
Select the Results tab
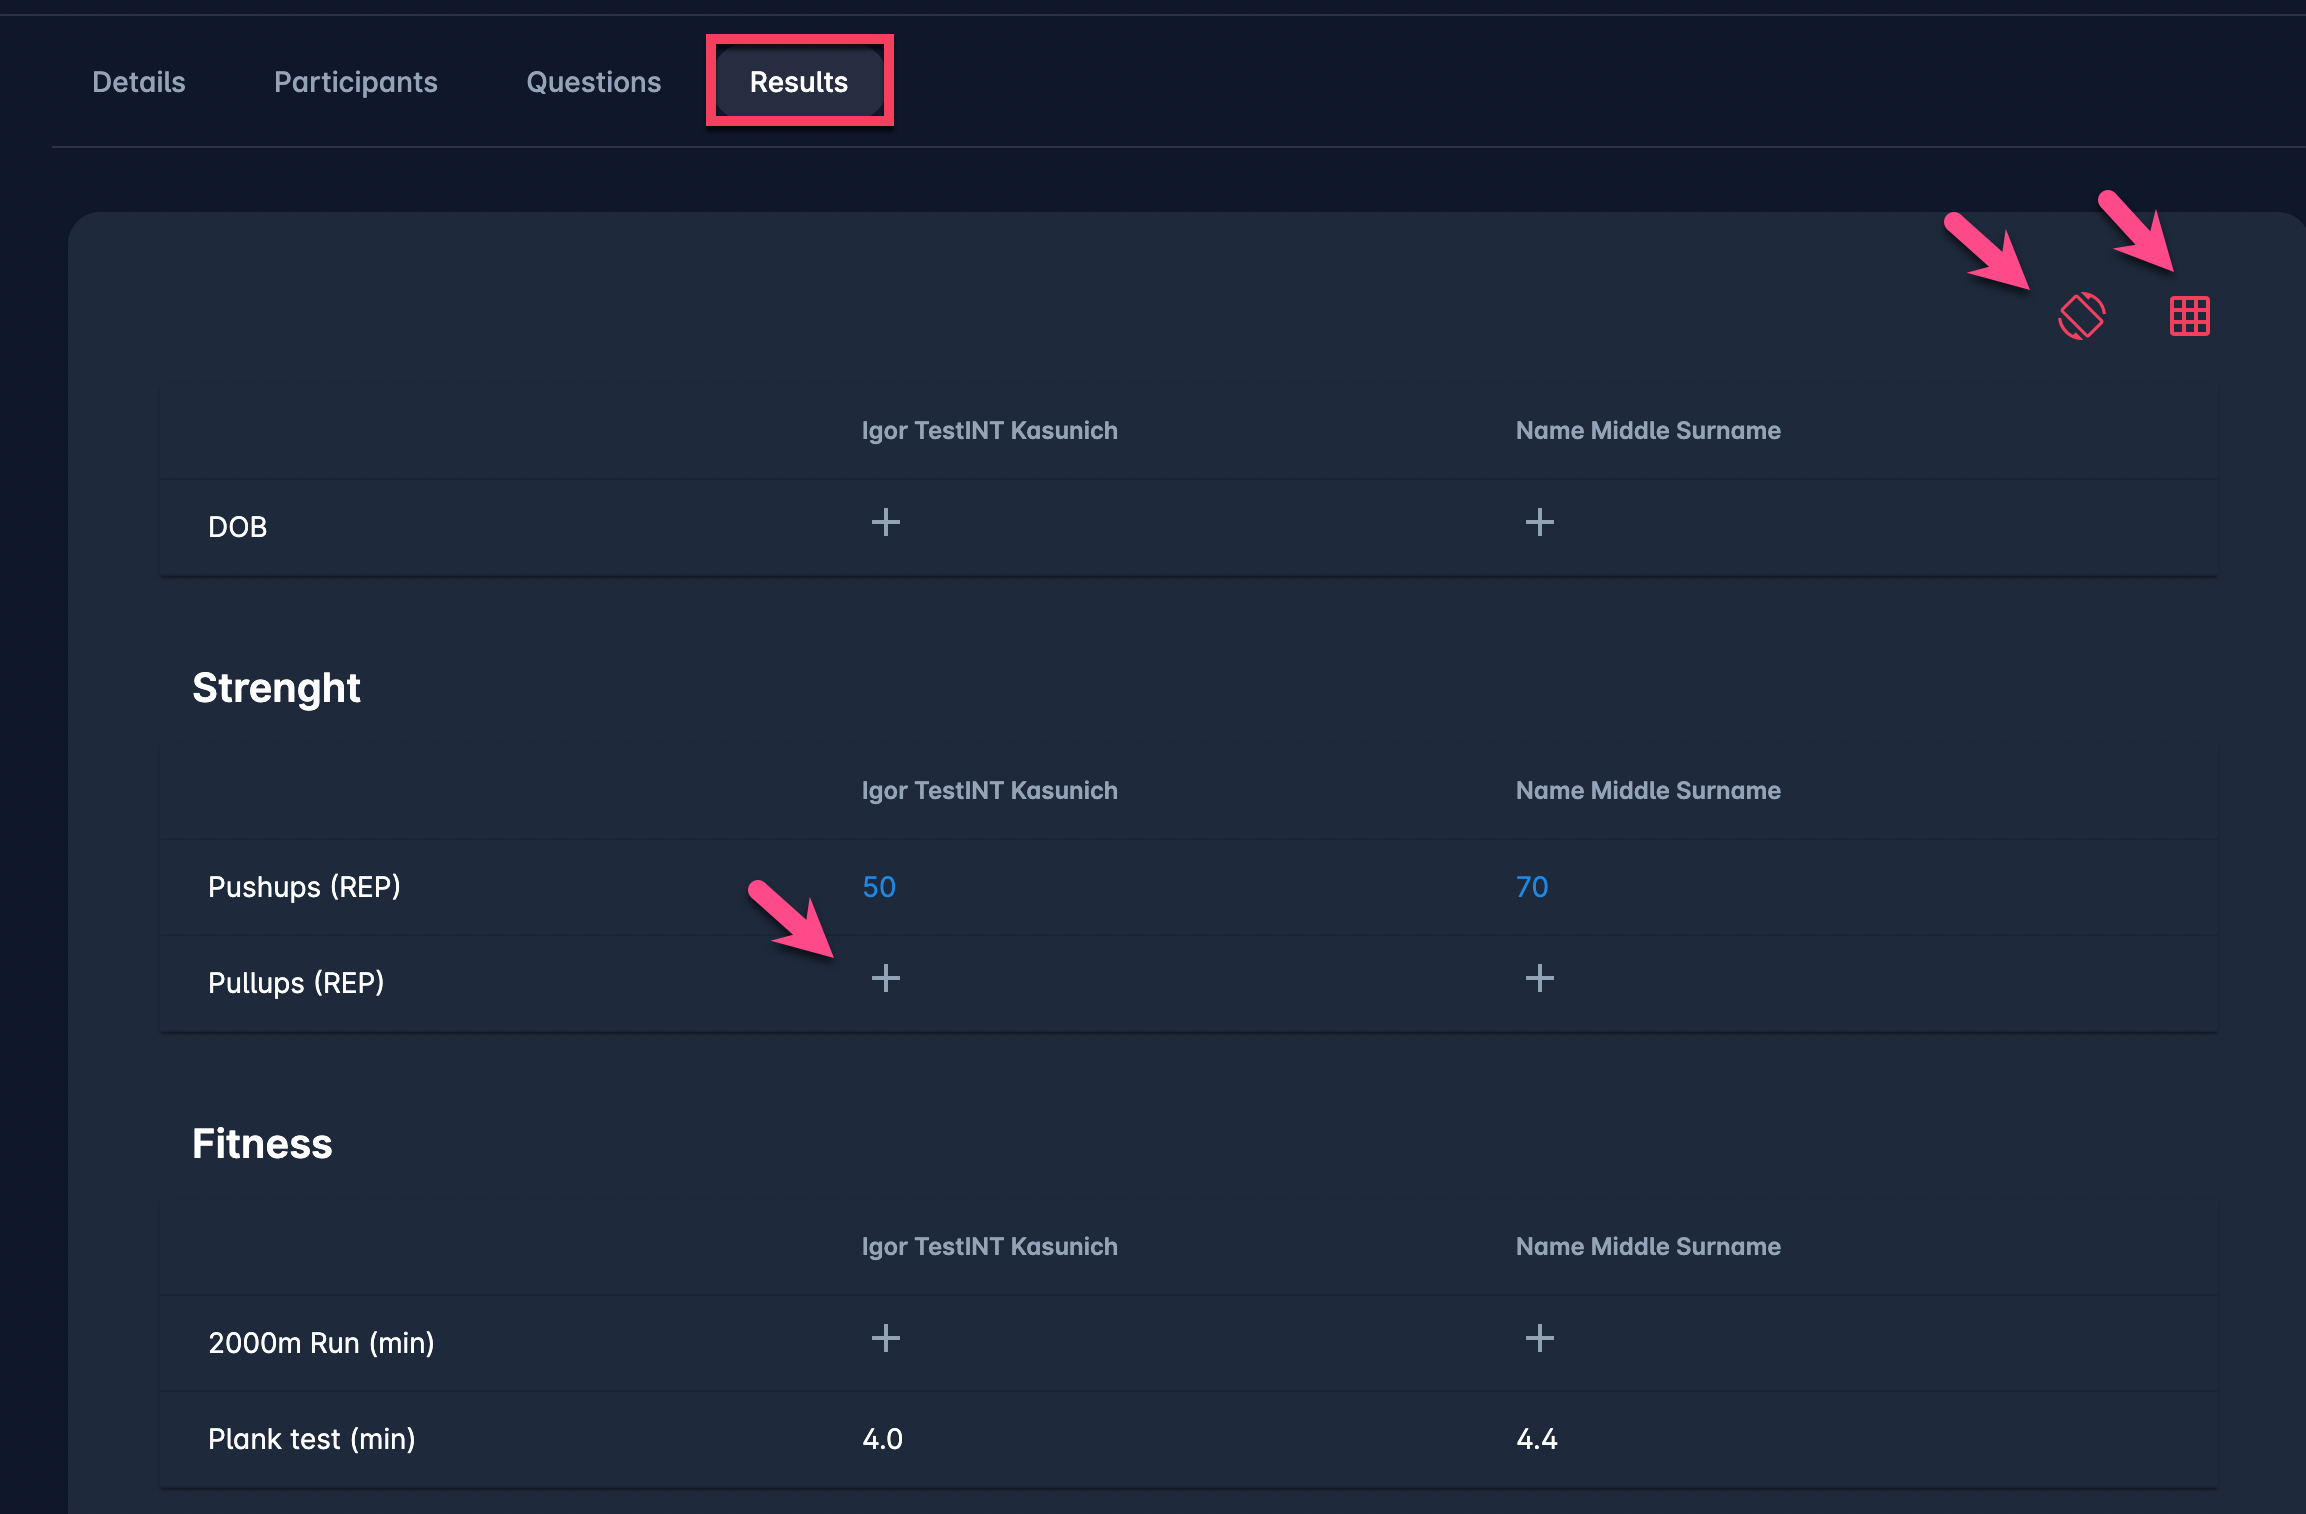(799, 82)
